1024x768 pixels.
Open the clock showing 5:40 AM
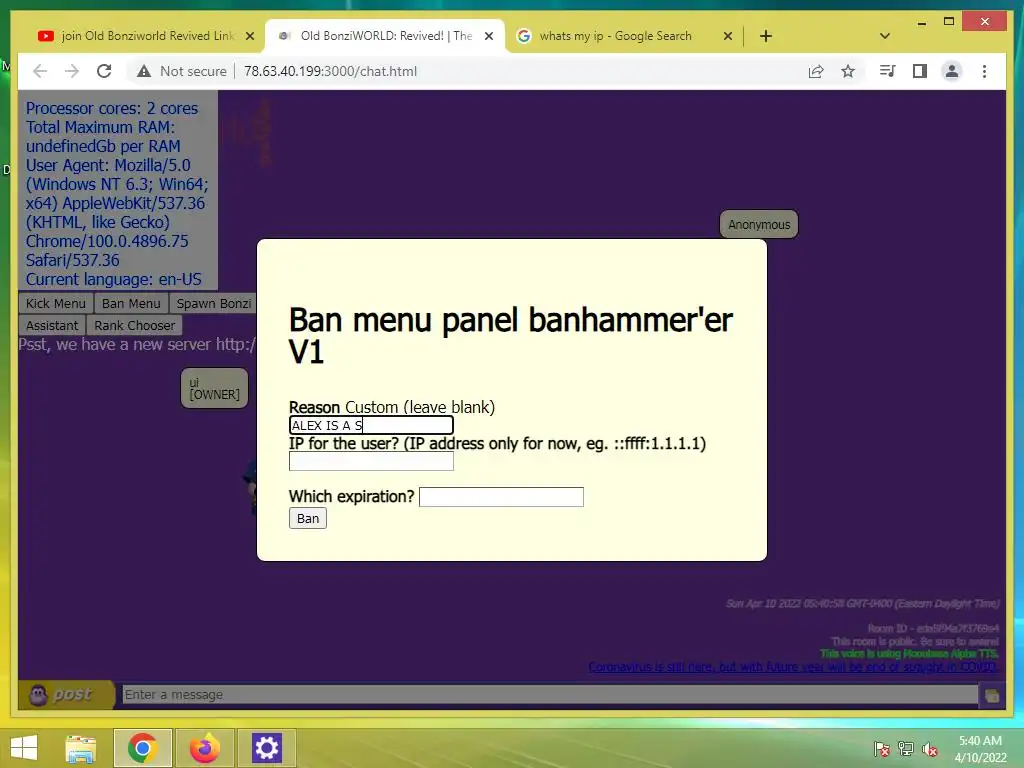tap(980, 749)
